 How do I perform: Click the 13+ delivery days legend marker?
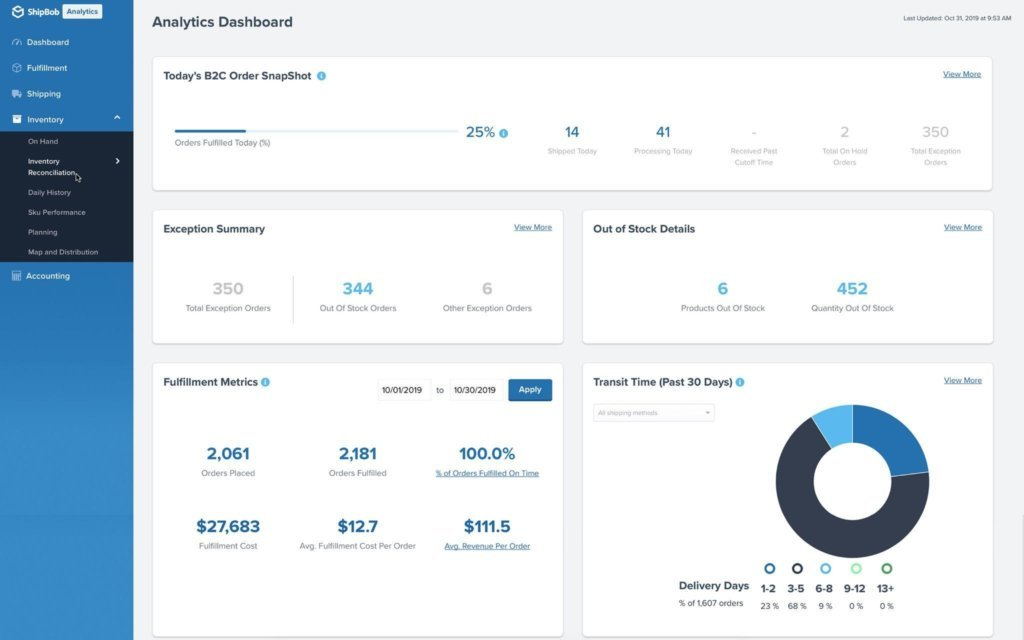tap(884, 568)
